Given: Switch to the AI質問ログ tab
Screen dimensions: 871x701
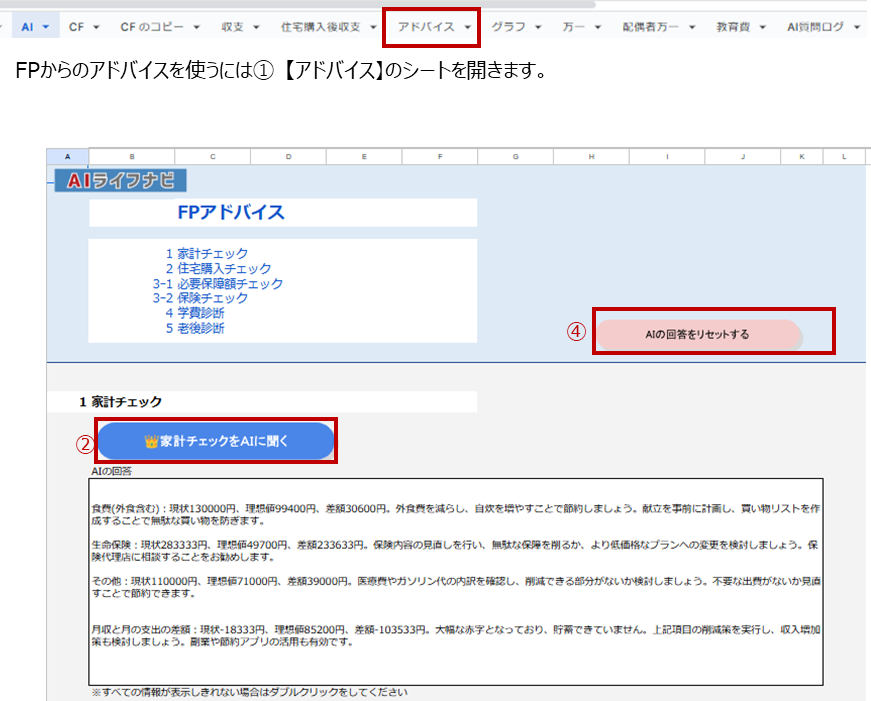Looking at the screenshot, I should point(815,27).
